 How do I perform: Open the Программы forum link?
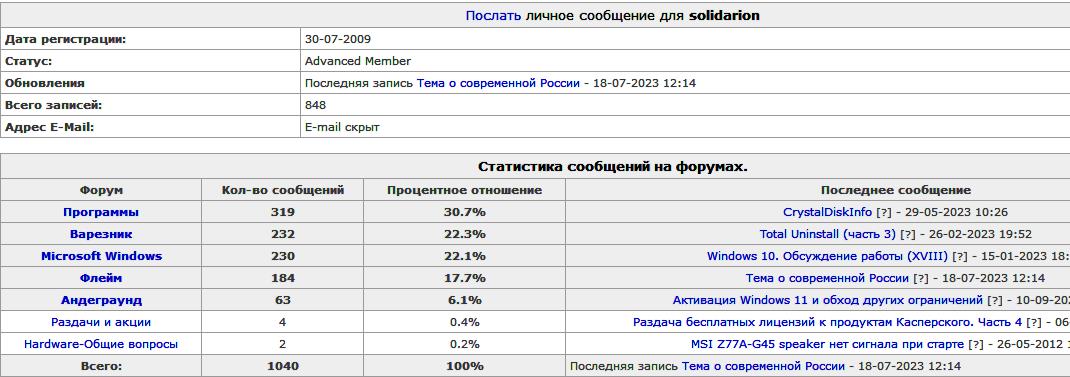pyautogui.click(x=101, y=212)
